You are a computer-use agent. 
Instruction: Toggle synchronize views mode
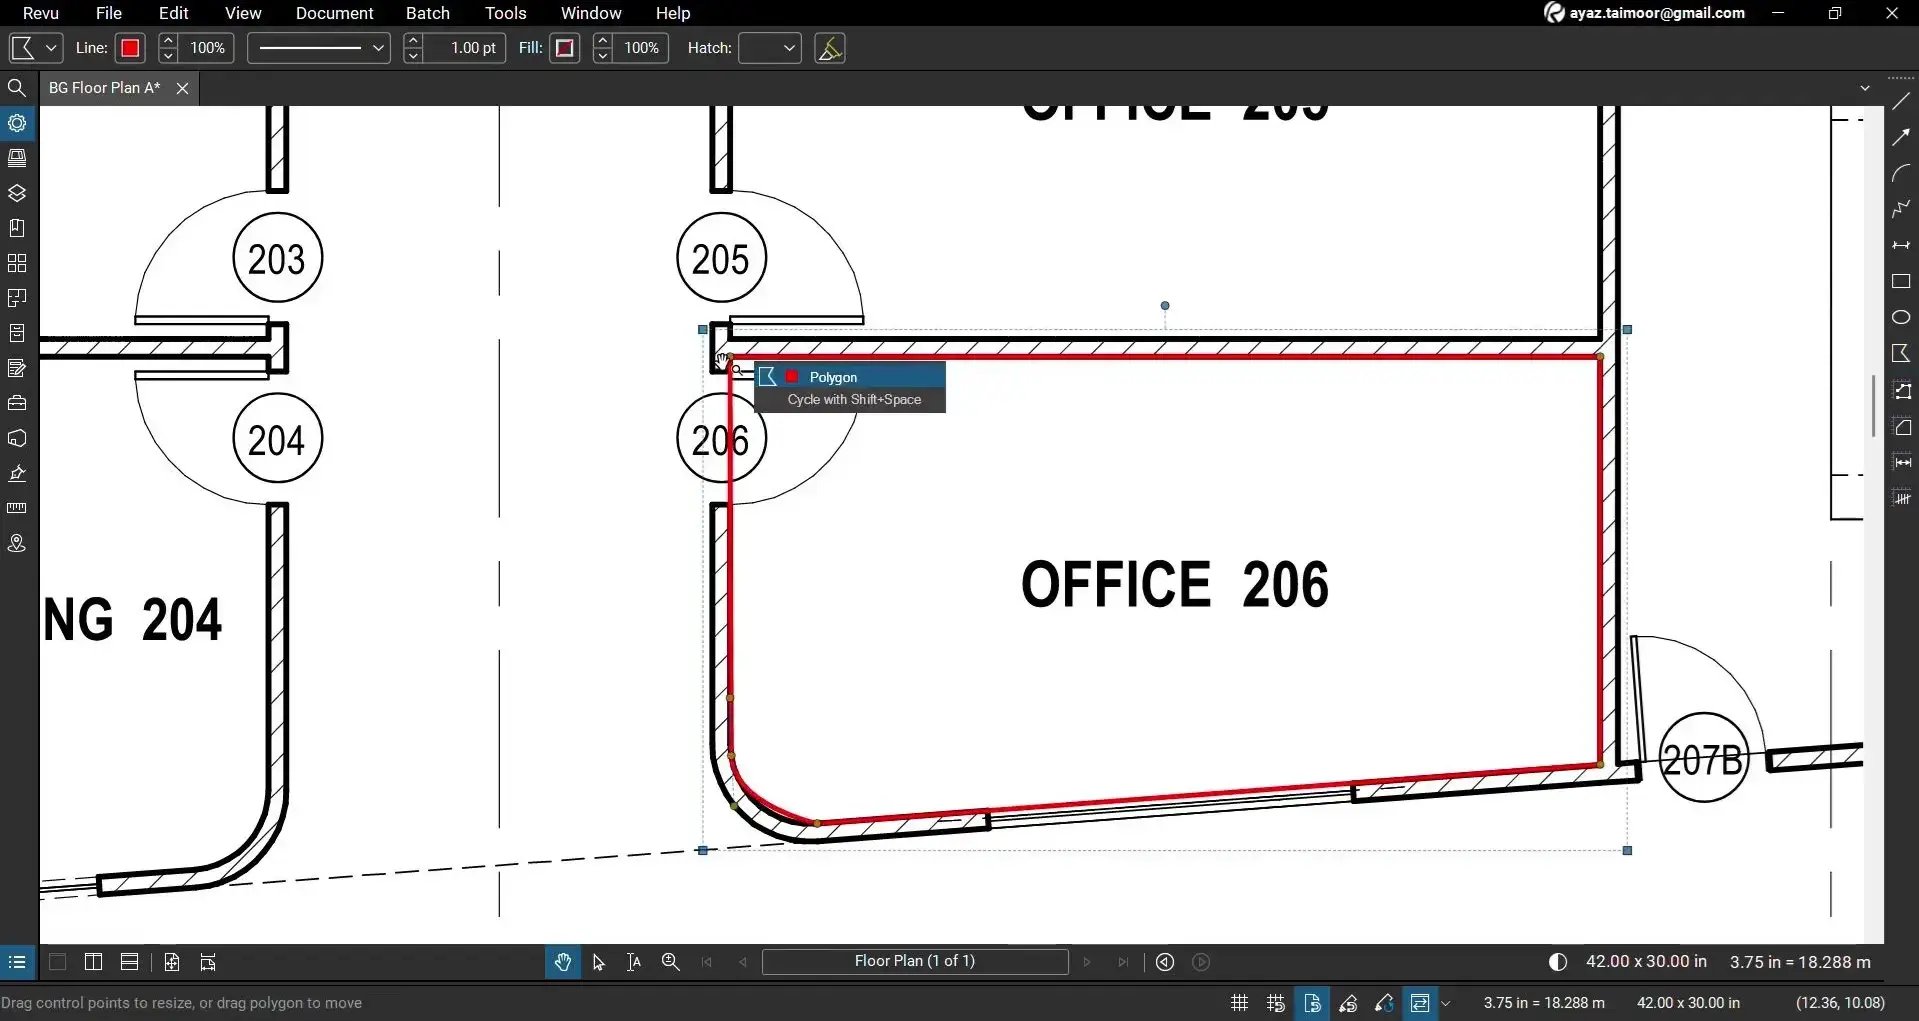click(x=1420, y=1002)
